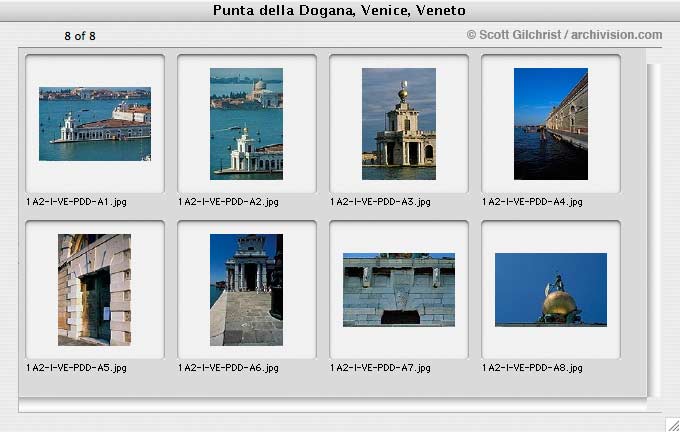Click the Scott Gilchrist archivision.com credit
This screenshot has width=680, height=432.
[564, 35]
